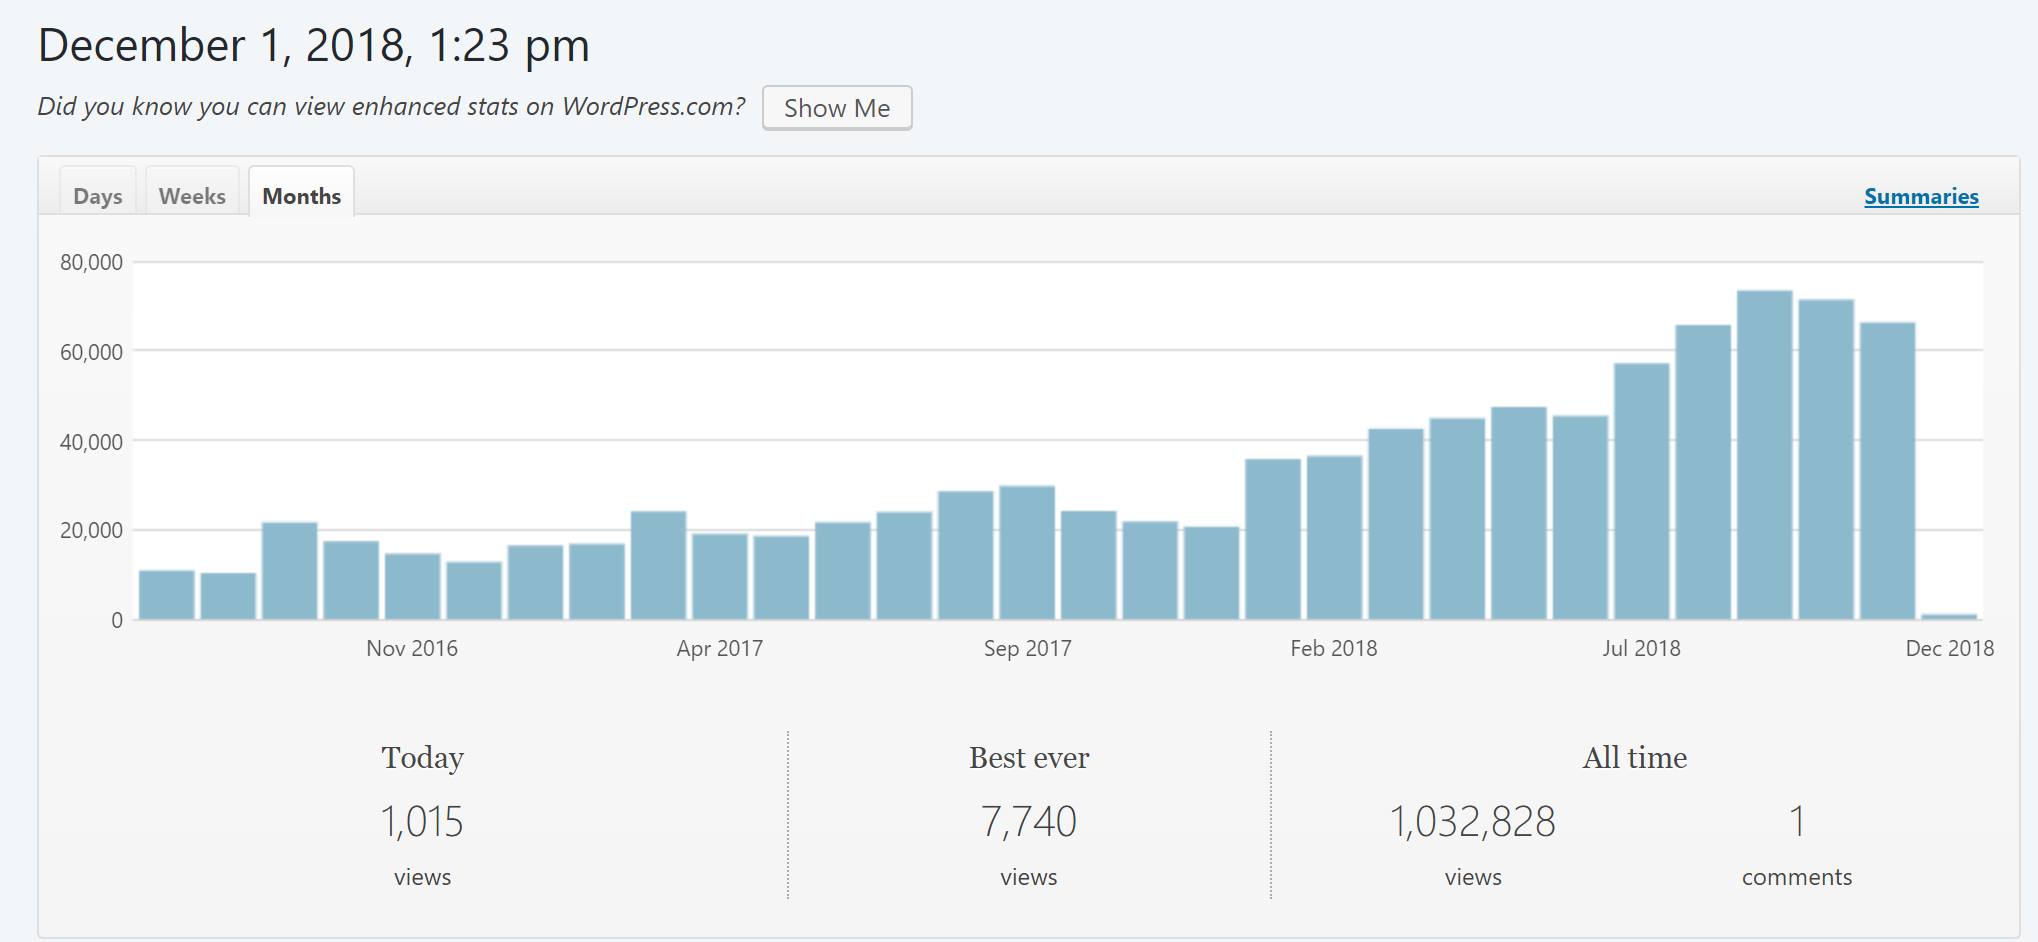Click the All time comments count

(x=1796, y=822)
